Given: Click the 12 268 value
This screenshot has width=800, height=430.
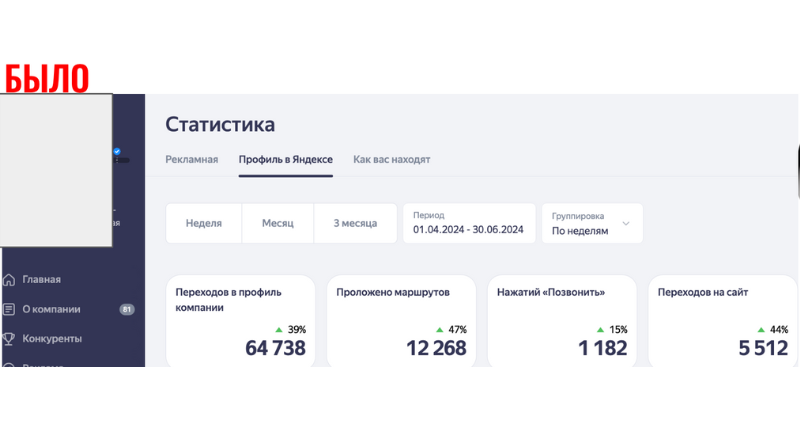Looking at the screenshot, I should pos(436,348).
